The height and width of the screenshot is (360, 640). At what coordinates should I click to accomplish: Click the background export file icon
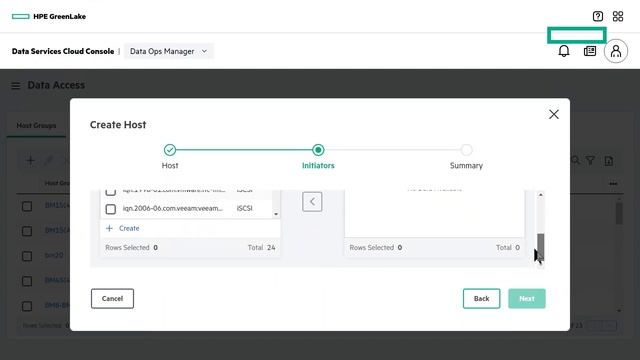click(609, 161)
